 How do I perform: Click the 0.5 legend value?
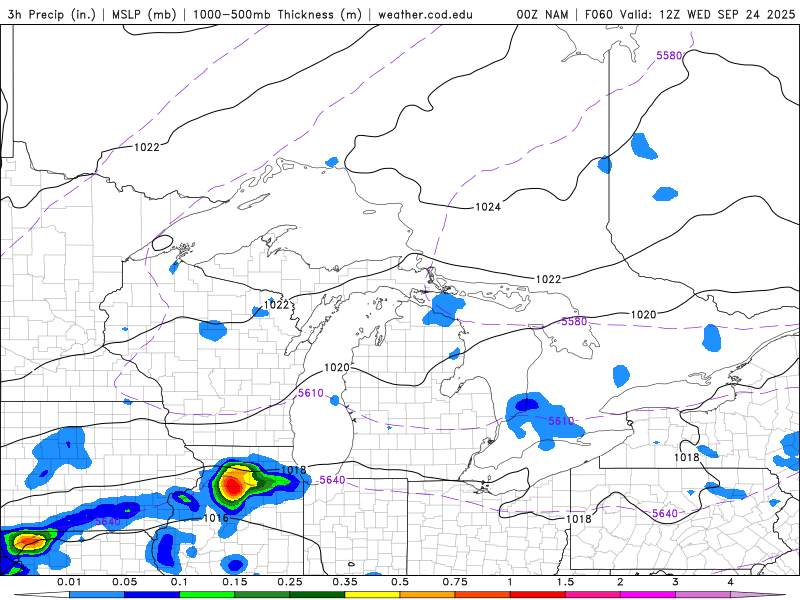pyautogui.click(x=400, y=582)
